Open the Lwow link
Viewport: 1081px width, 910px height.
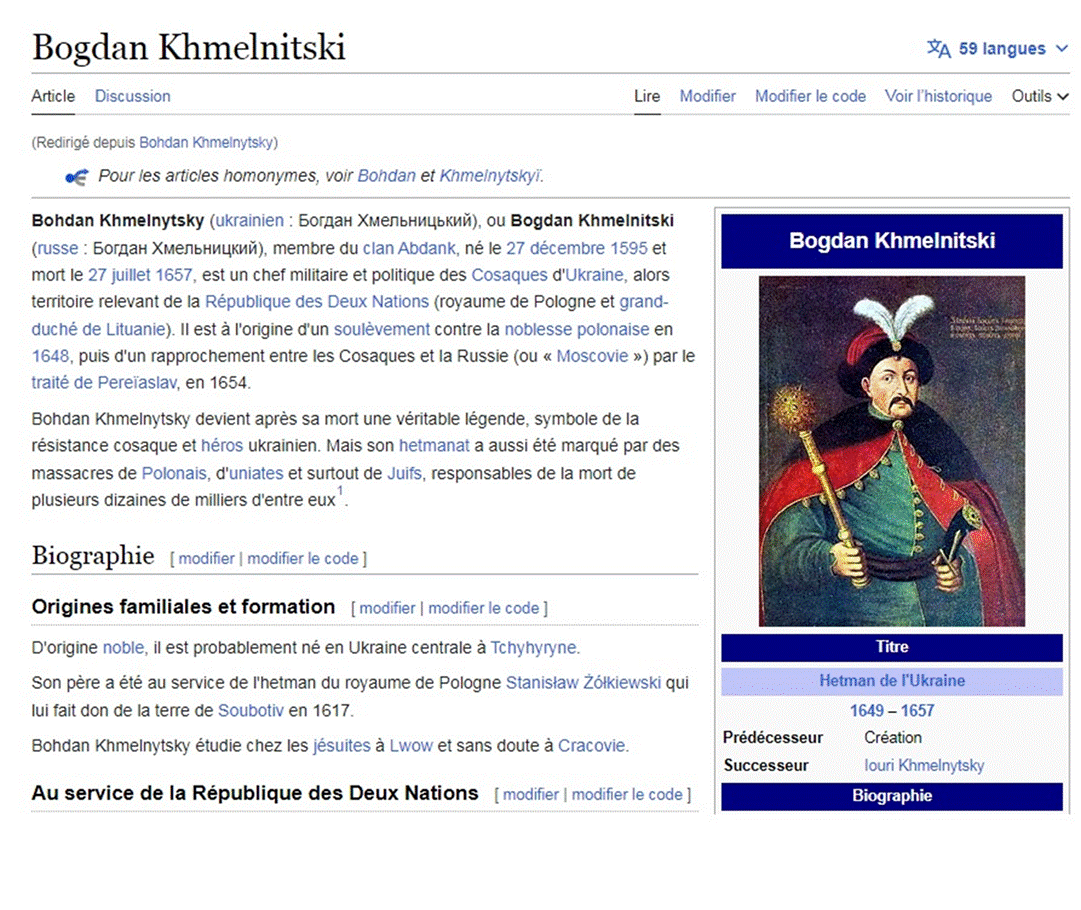click(x=411, y=746)
